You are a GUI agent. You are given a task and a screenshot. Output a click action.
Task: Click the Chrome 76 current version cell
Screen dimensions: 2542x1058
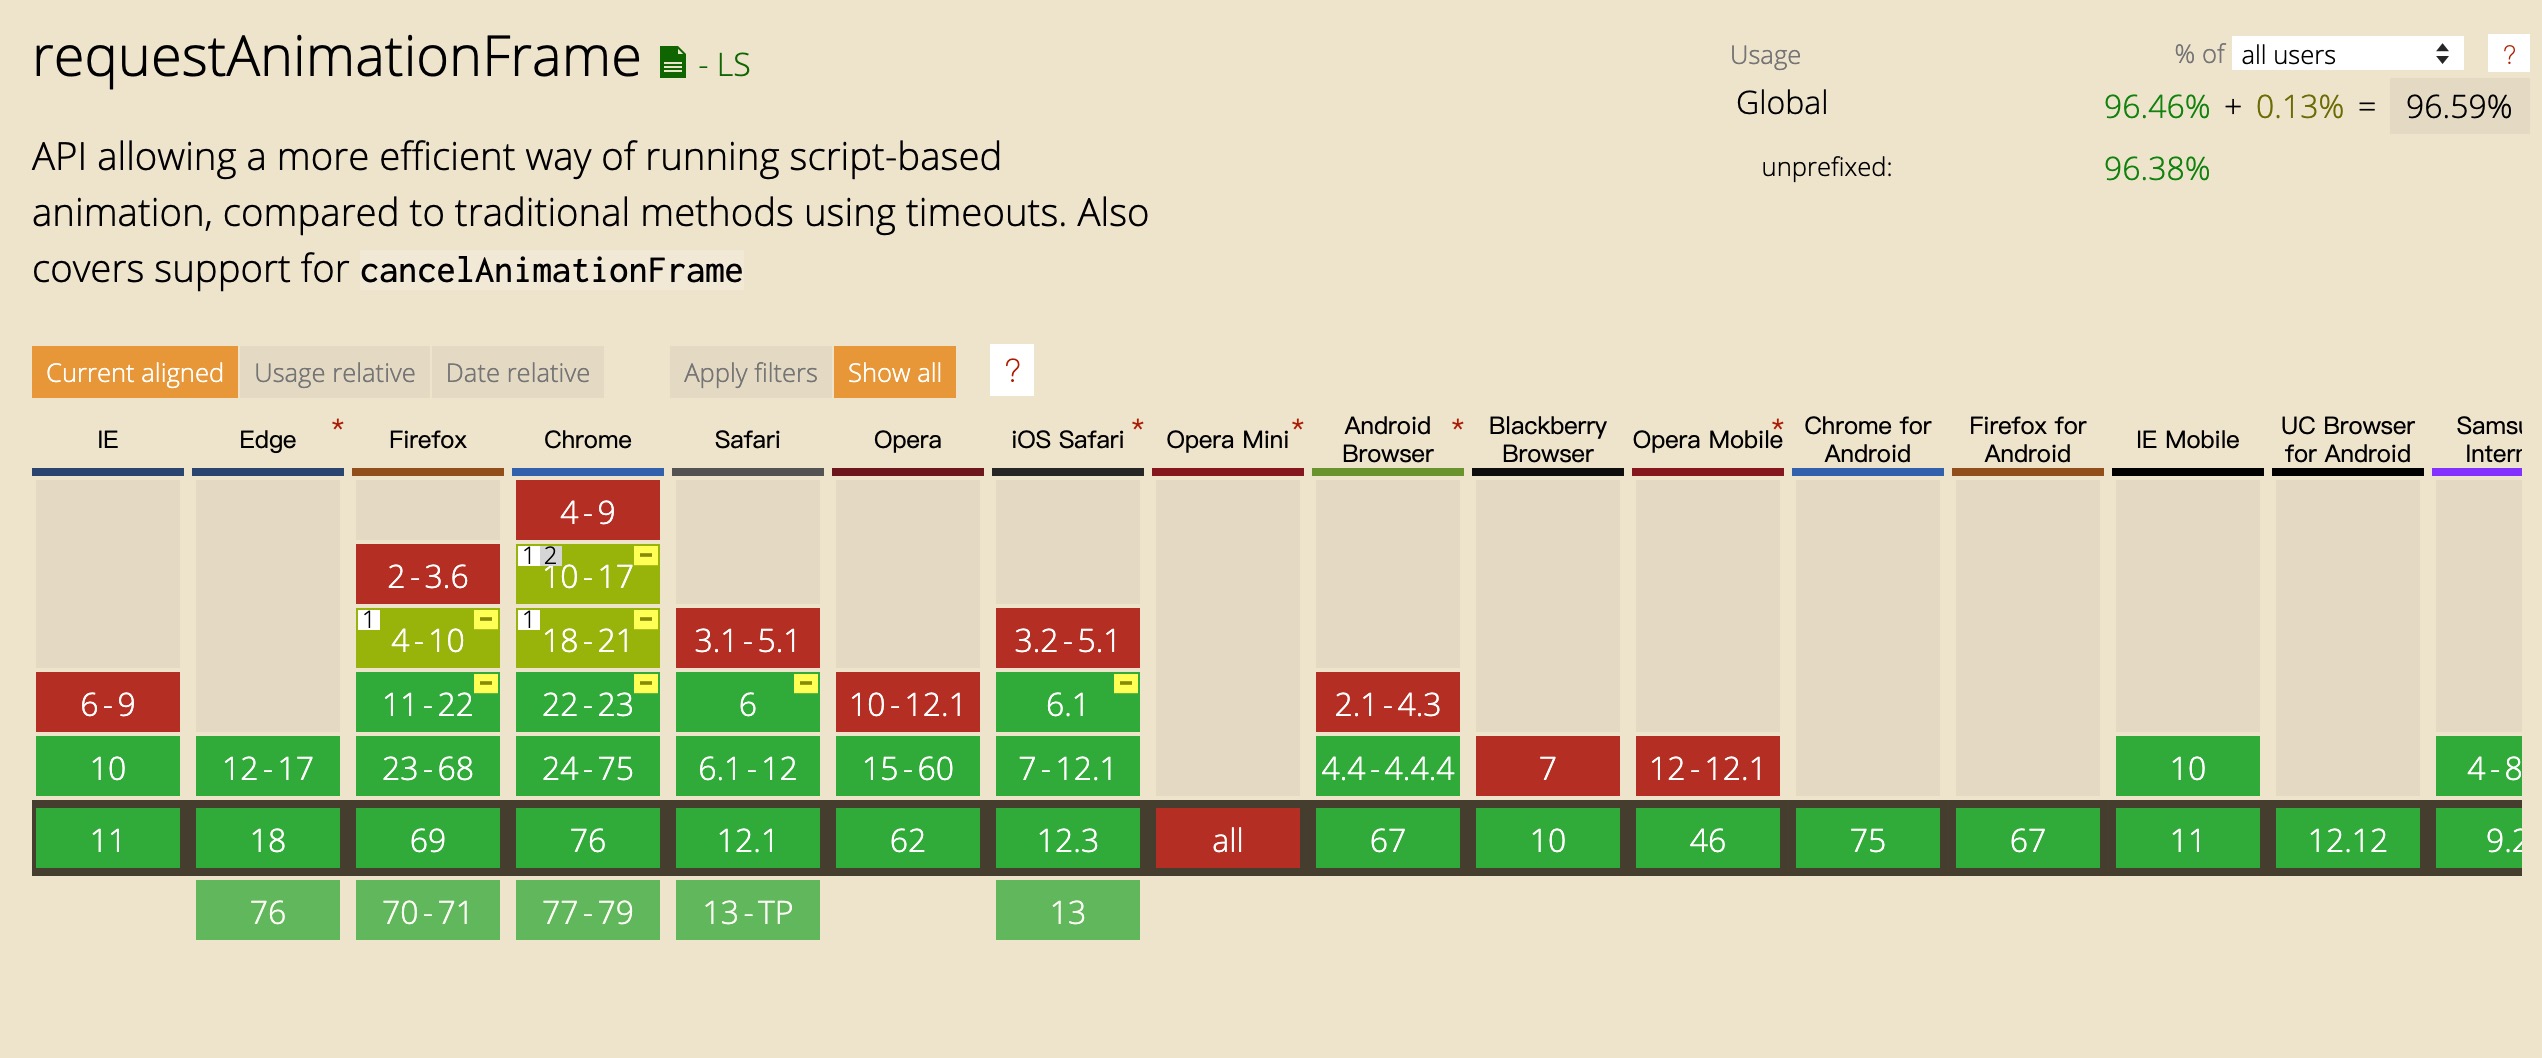587,840
